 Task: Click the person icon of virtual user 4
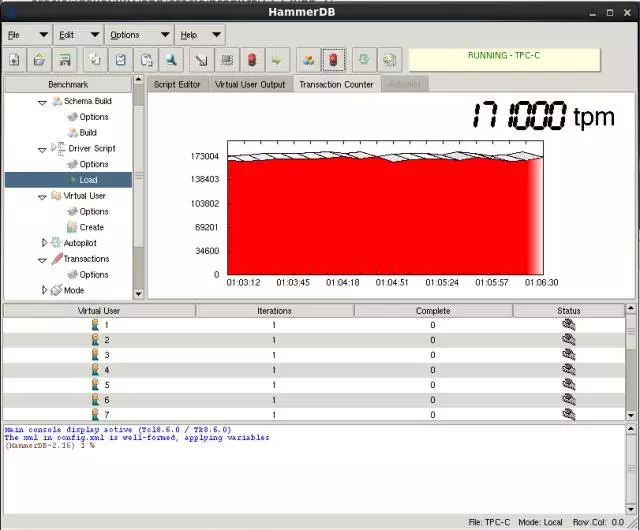95,370
